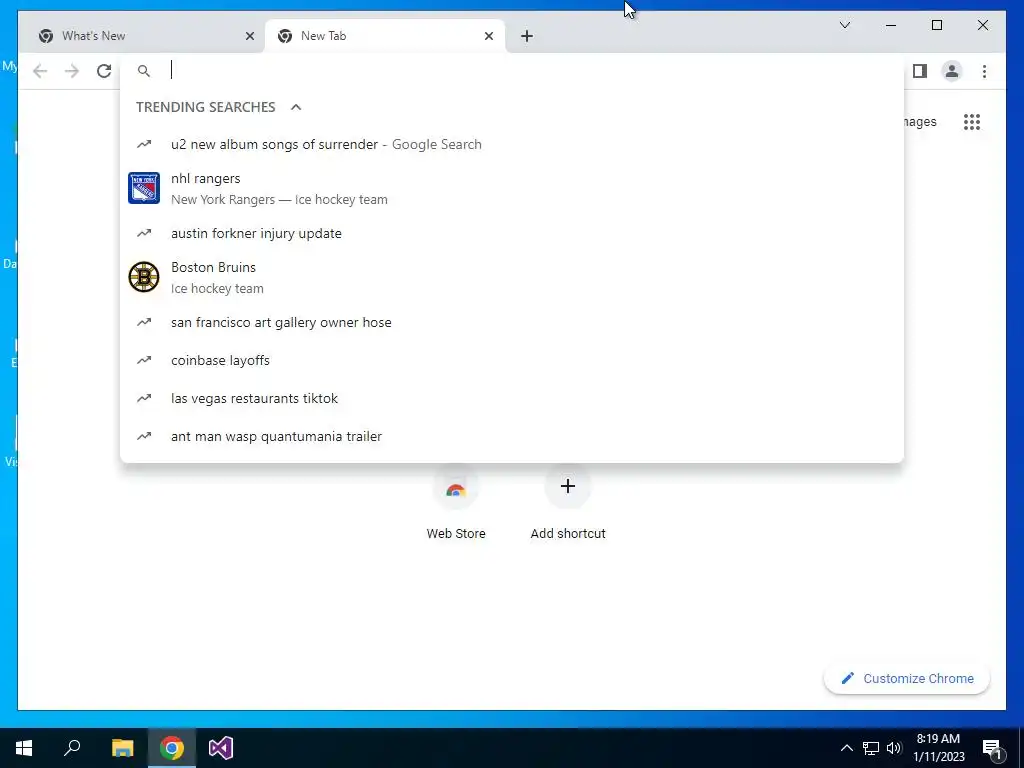Choose ant man wasp quantumania trailer
Screen dimensions: 1024x768
tap(512, 436)
